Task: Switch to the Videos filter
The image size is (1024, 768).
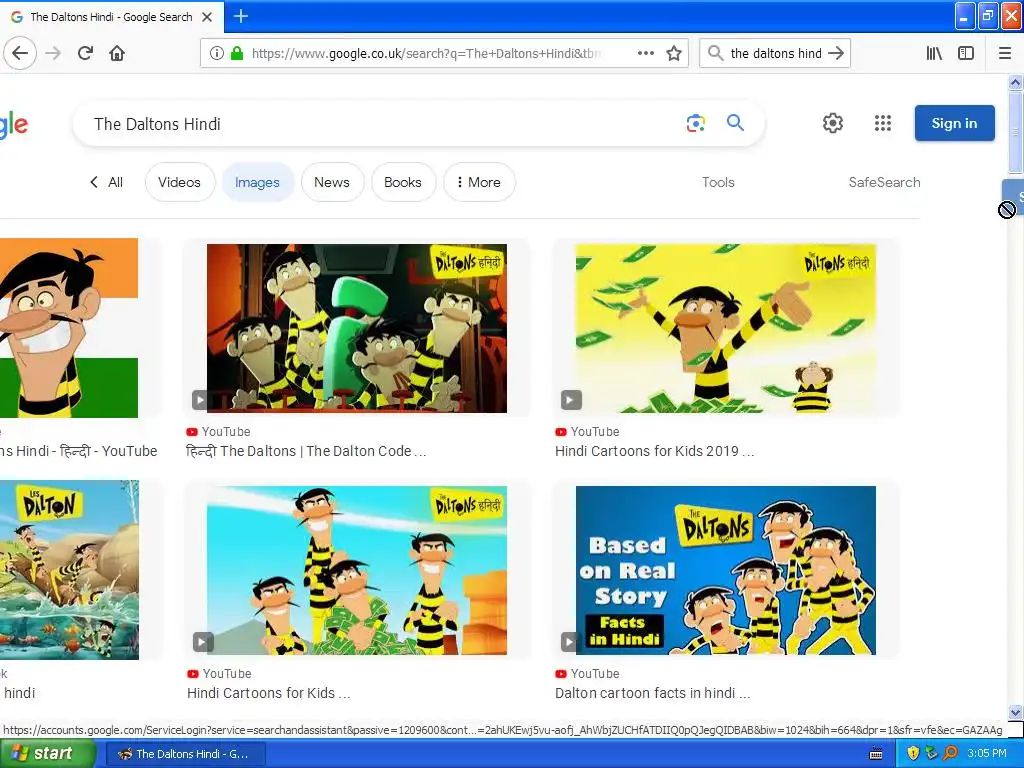Action: [x=179, y=182]
